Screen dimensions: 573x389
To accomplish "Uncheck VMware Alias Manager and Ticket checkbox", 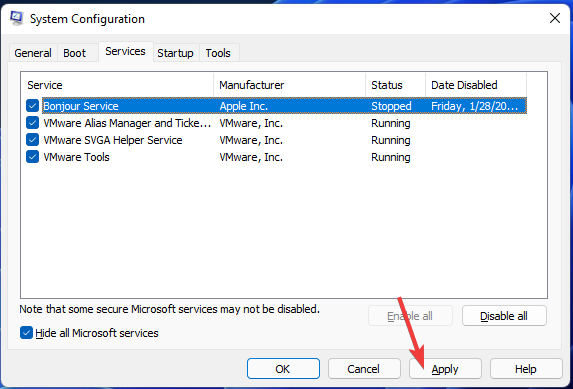I will tap(33, 123).
